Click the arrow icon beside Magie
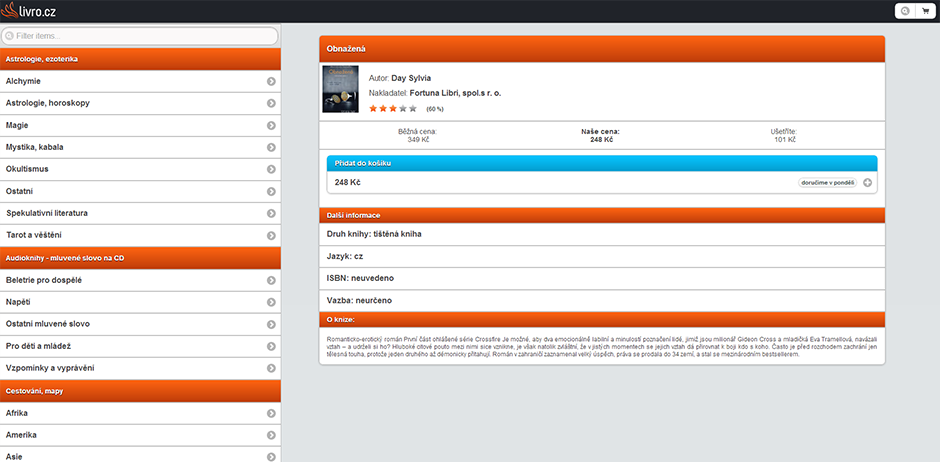This screenshot has width=940, height=462. click(271, 126)
